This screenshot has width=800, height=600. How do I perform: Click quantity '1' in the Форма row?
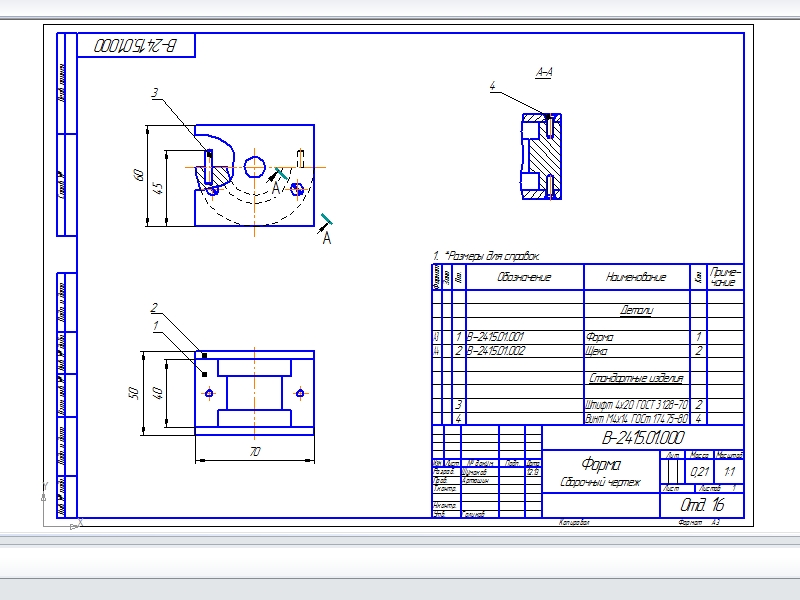tap(698, 337)
